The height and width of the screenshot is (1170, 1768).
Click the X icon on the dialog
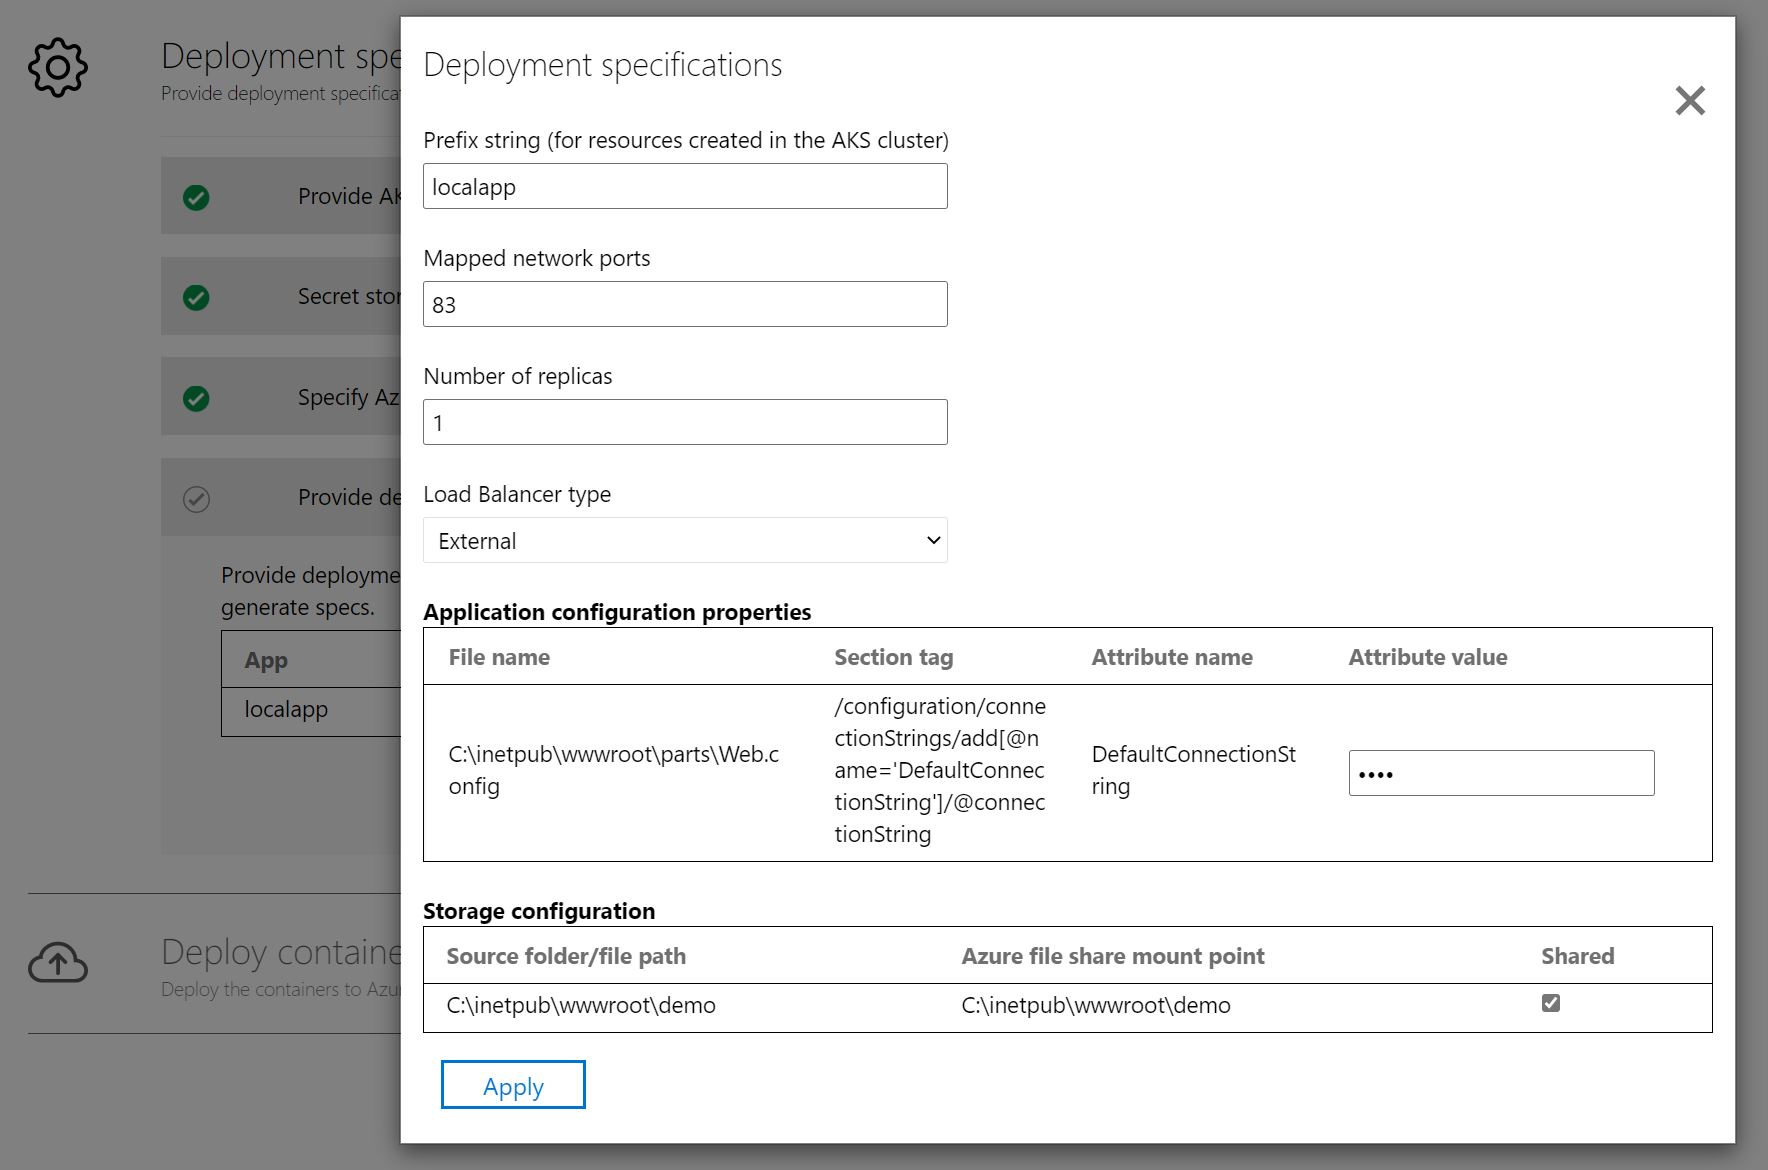click(x=1690, y=101)
